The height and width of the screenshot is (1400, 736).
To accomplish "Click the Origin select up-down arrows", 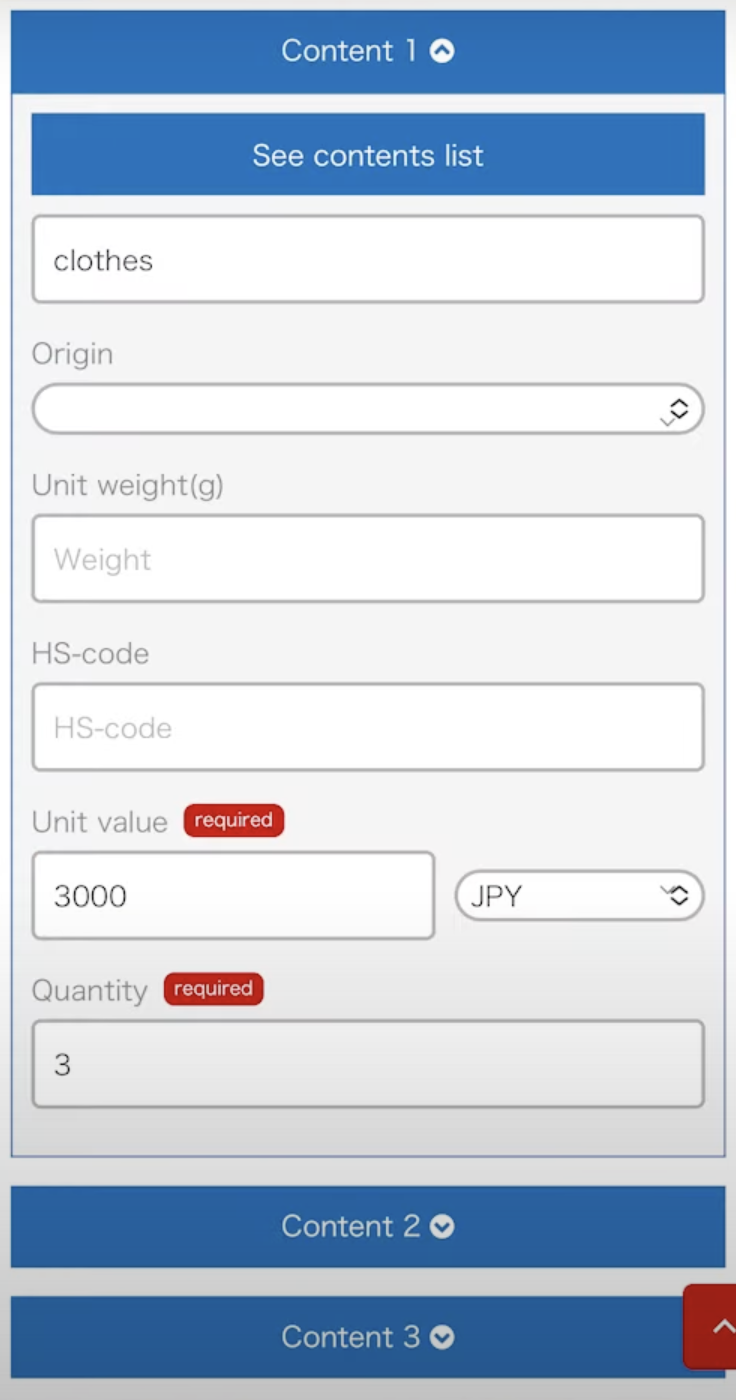I will pyautogui.click(x=678, y=409).
